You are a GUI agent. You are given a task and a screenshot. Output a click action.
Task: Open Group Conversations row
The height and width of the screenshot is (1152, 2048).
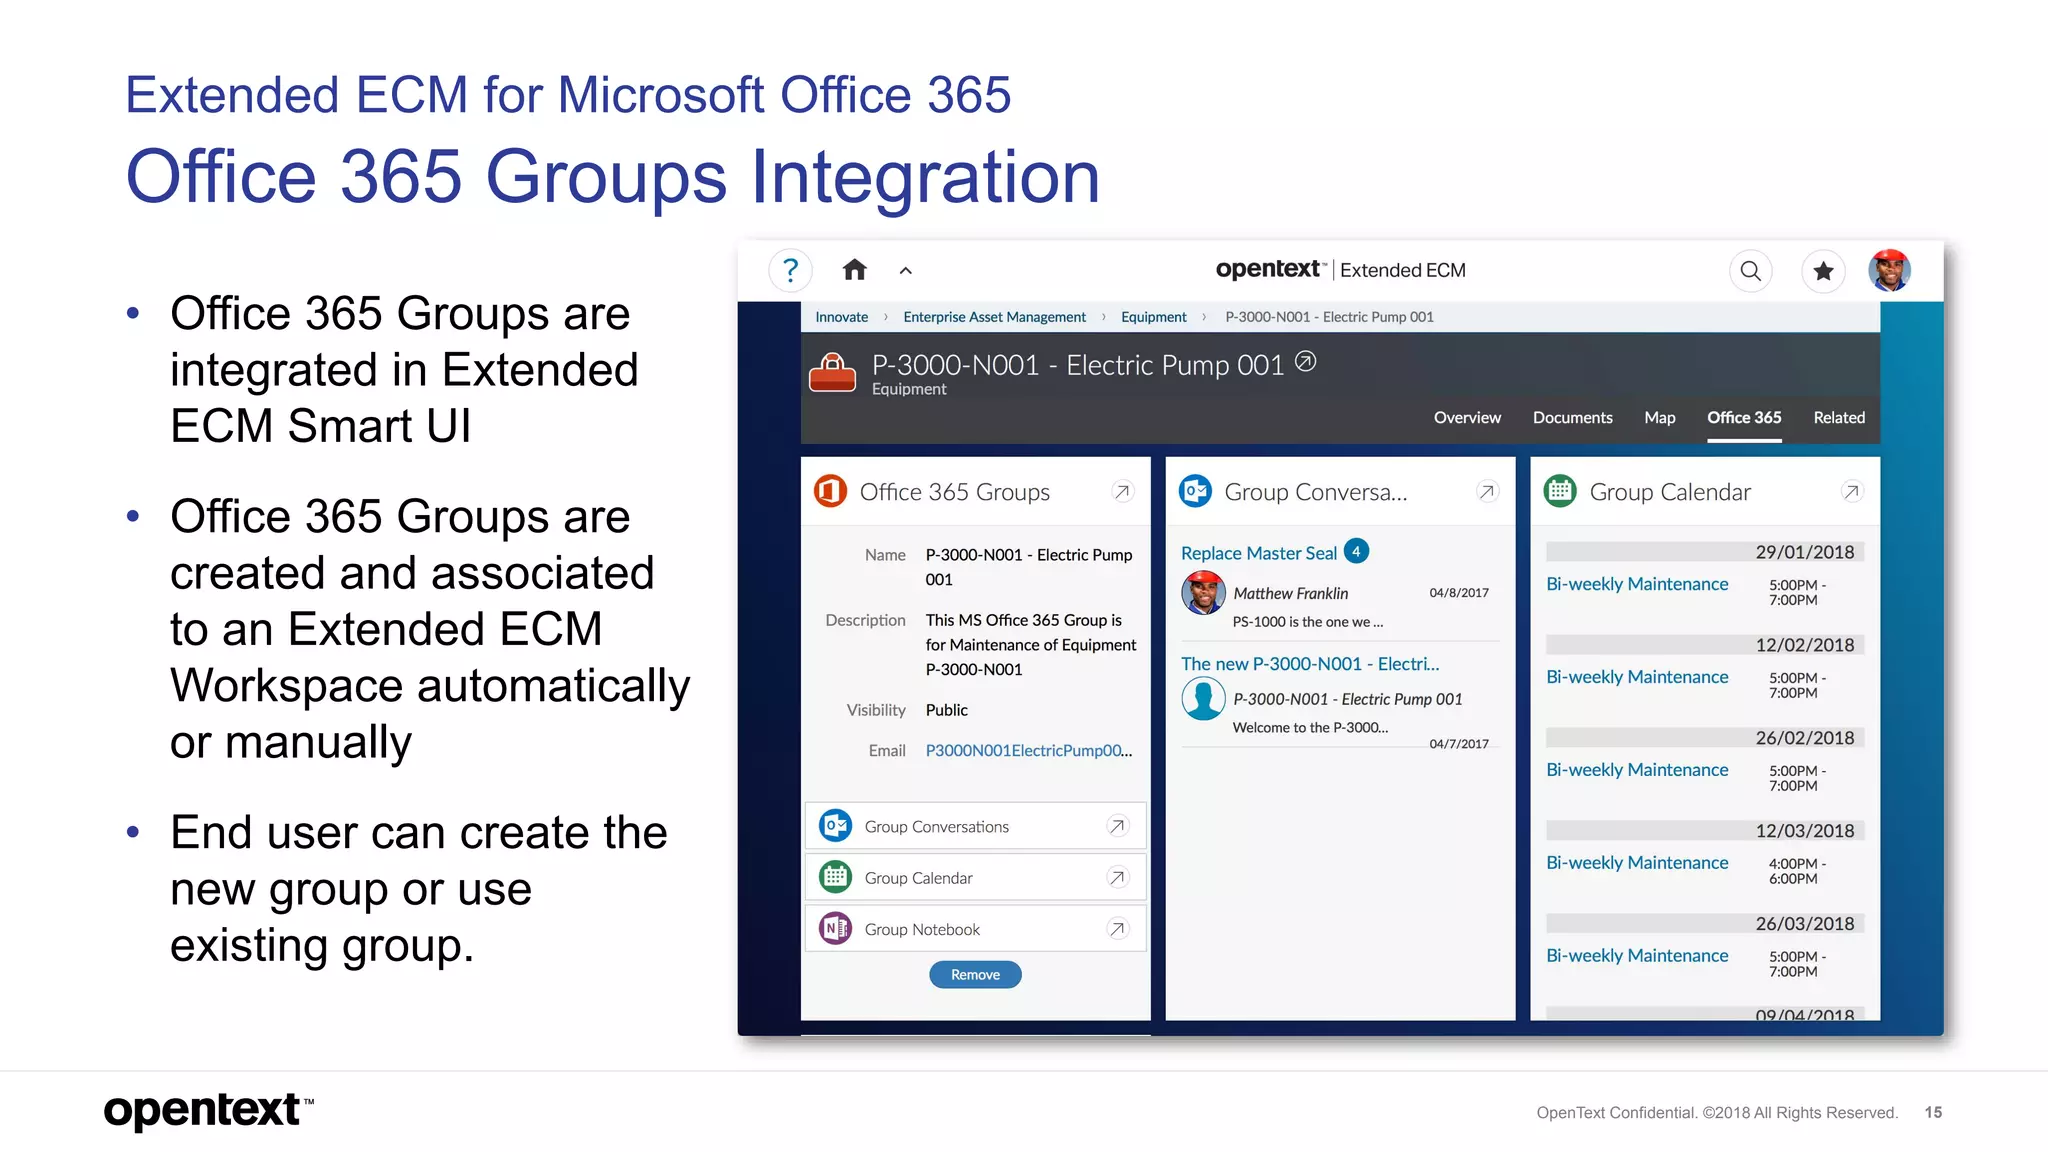[x=975, y=826]
